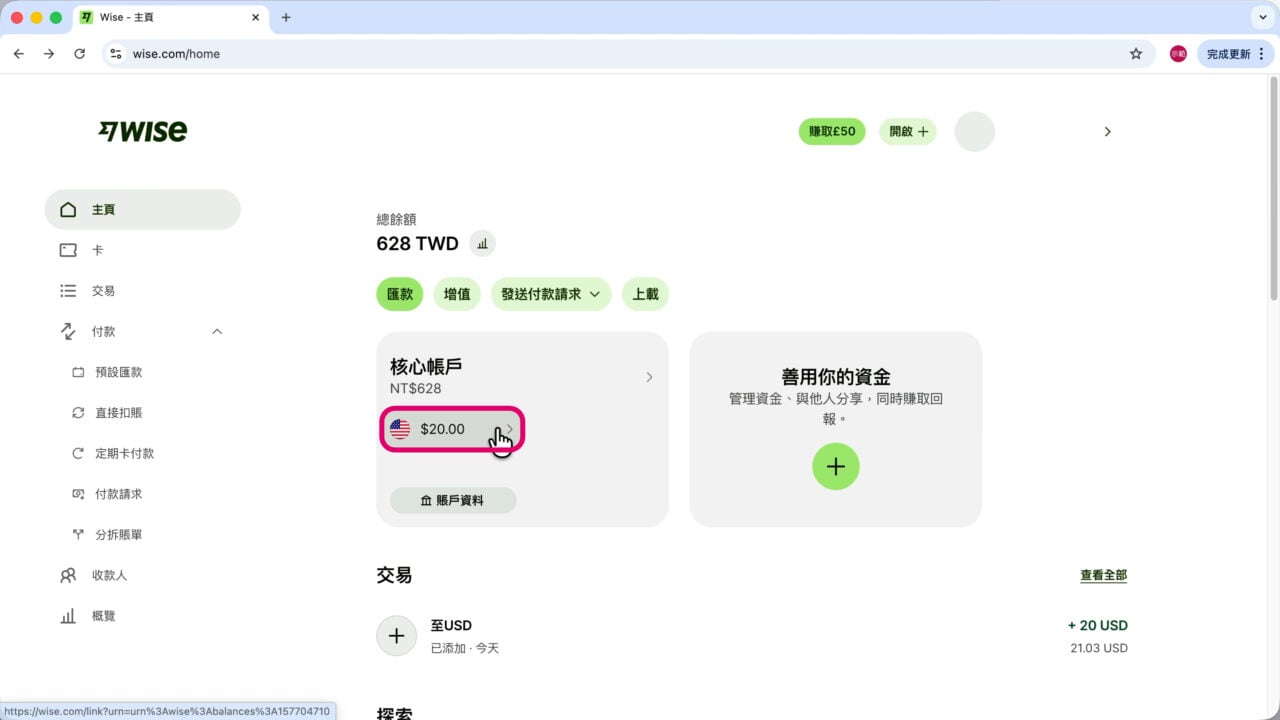Click the US flag icon
Image resolution: width=1280 pixels, height=720 pixels.
400,429
